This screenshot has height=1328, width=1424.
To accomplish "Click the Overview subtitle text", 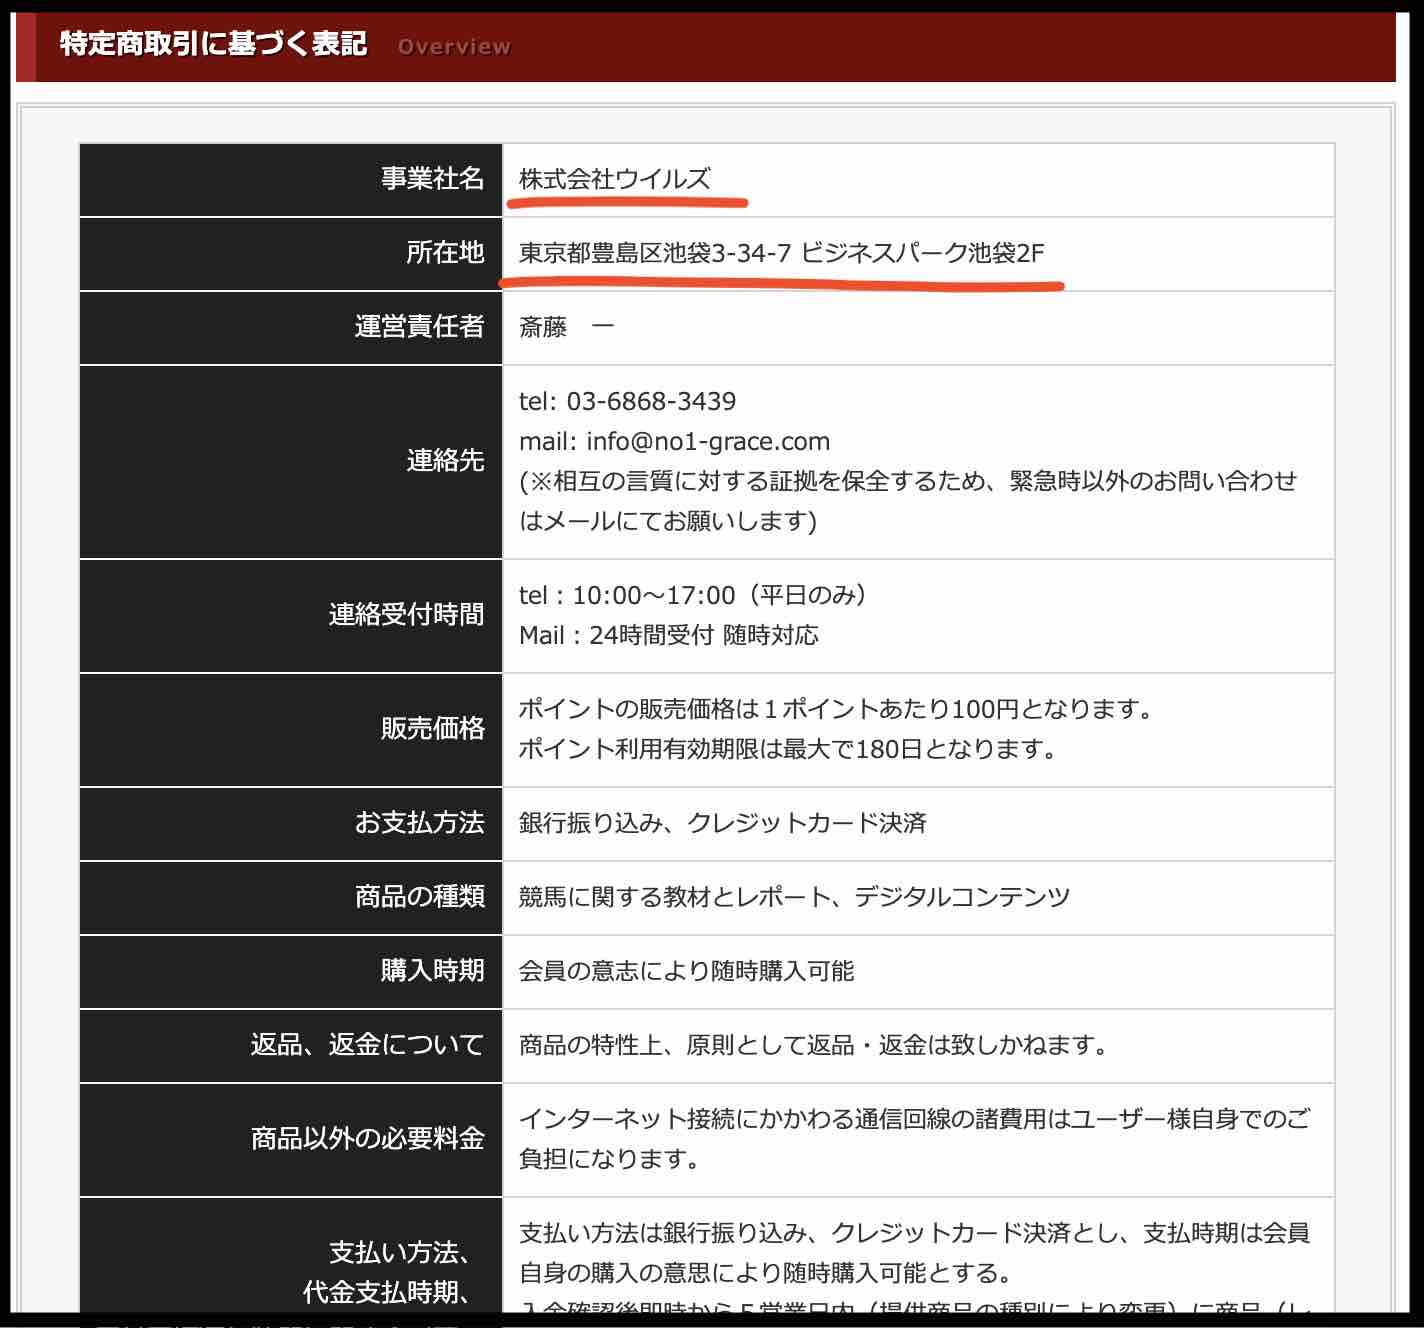I will coord(455,46).
